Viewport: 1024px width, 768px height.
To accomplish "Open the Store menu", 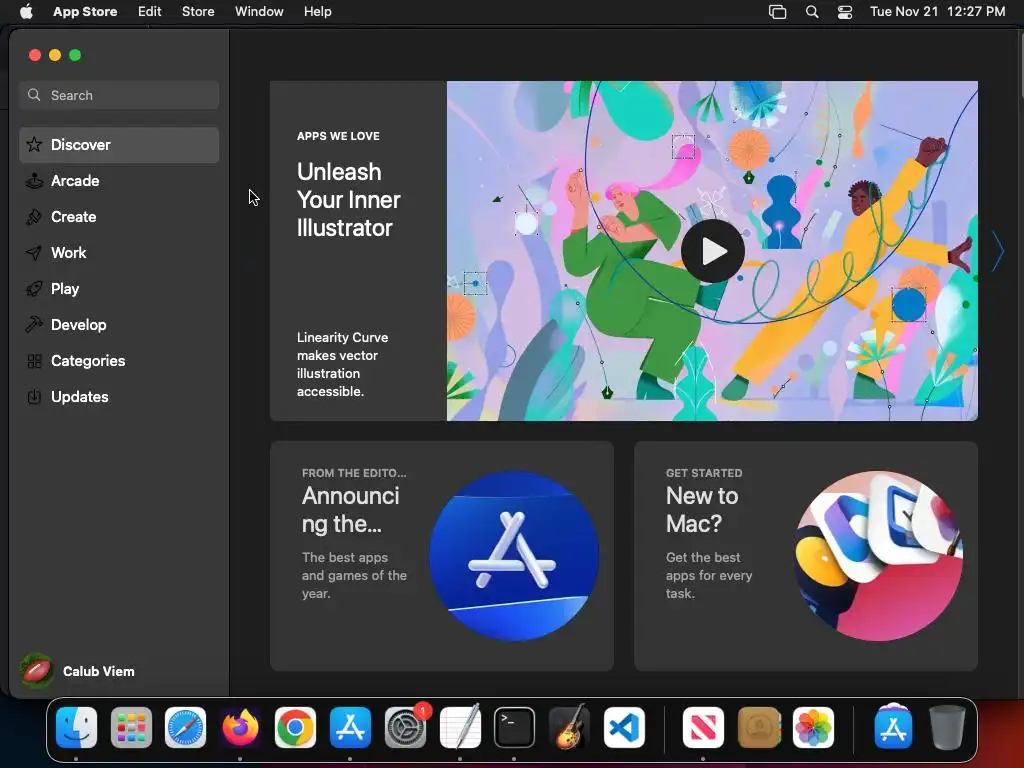I will [198, 12].
